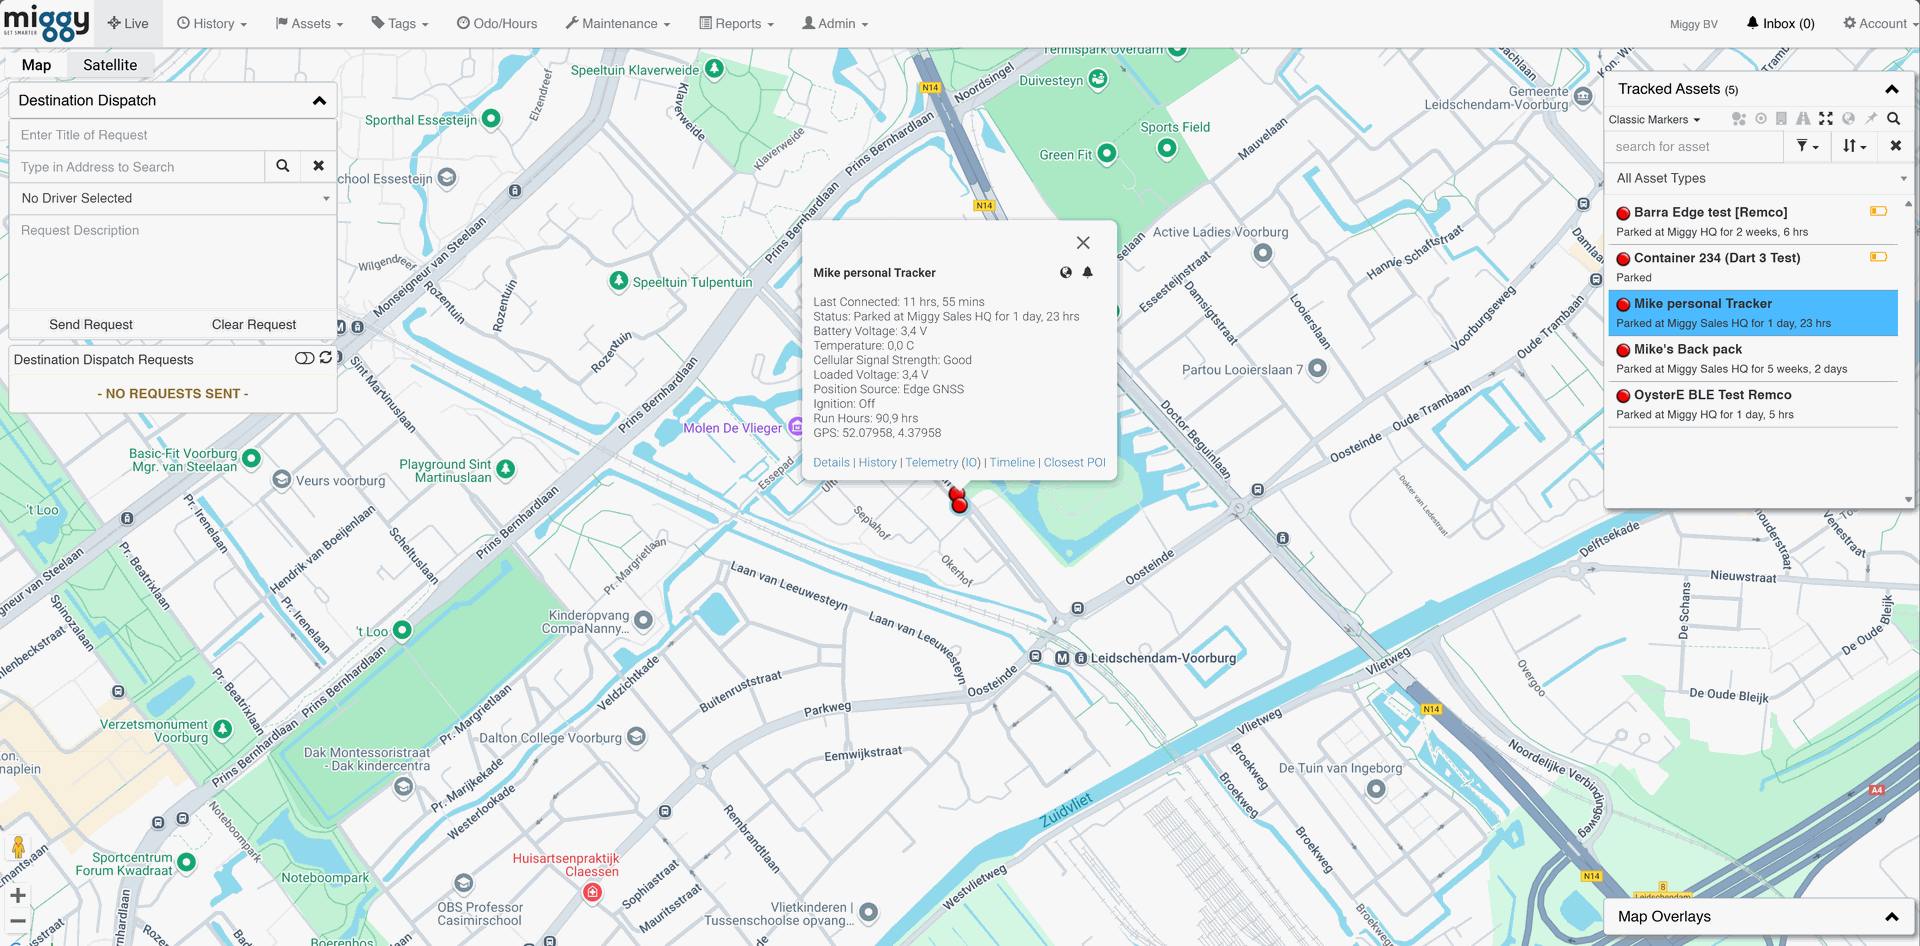This screenshot has height=946, width=1920.
Task: Select Barra Edge test [Remco] asset
Action: 1752,221
